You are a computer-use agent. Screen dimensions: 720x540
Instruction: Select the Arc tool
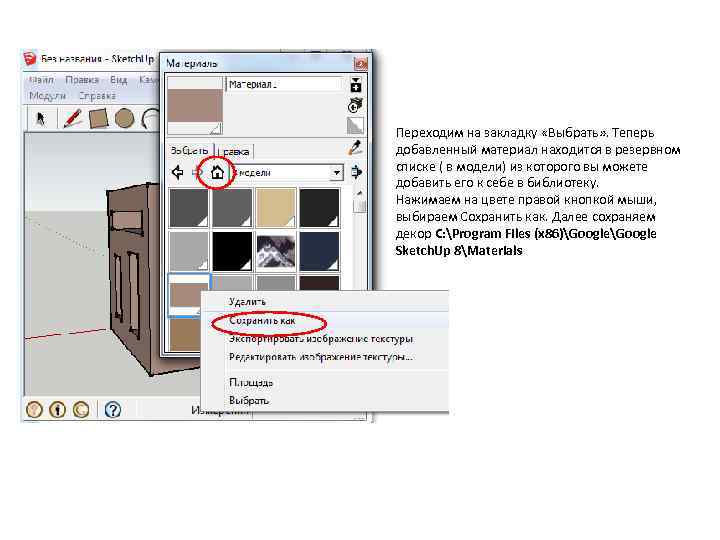point(150,118)
